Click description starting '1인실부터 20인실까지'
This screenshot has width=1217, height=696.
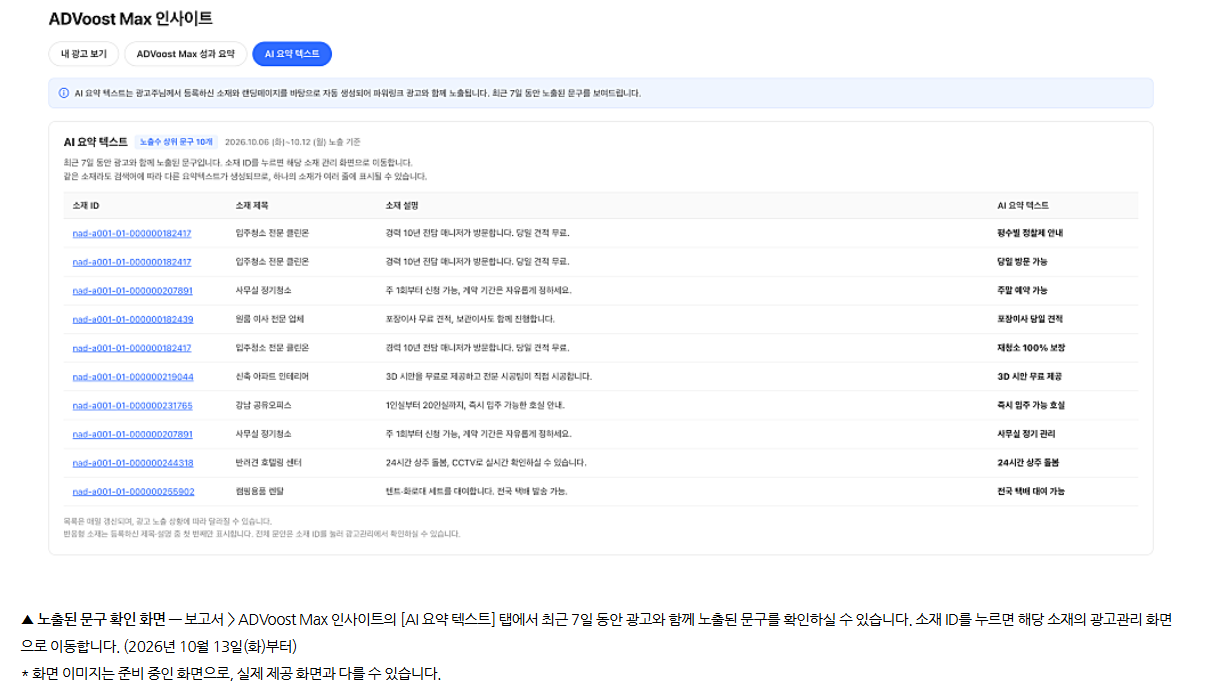coord(475,406)
